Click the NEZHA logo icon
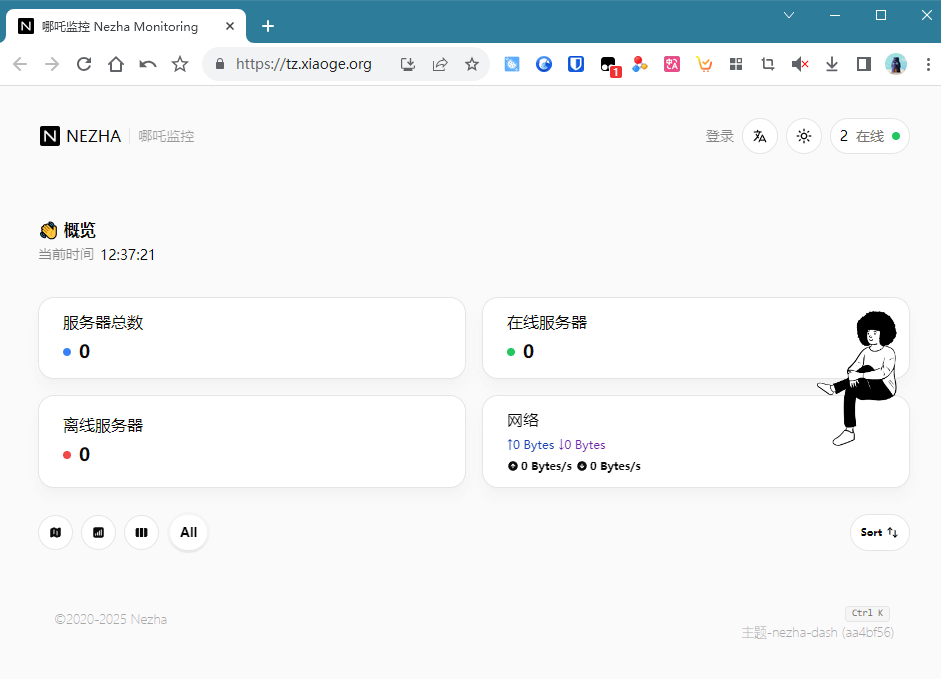Viewport: 941px width, 679px height. click(50, 136)
